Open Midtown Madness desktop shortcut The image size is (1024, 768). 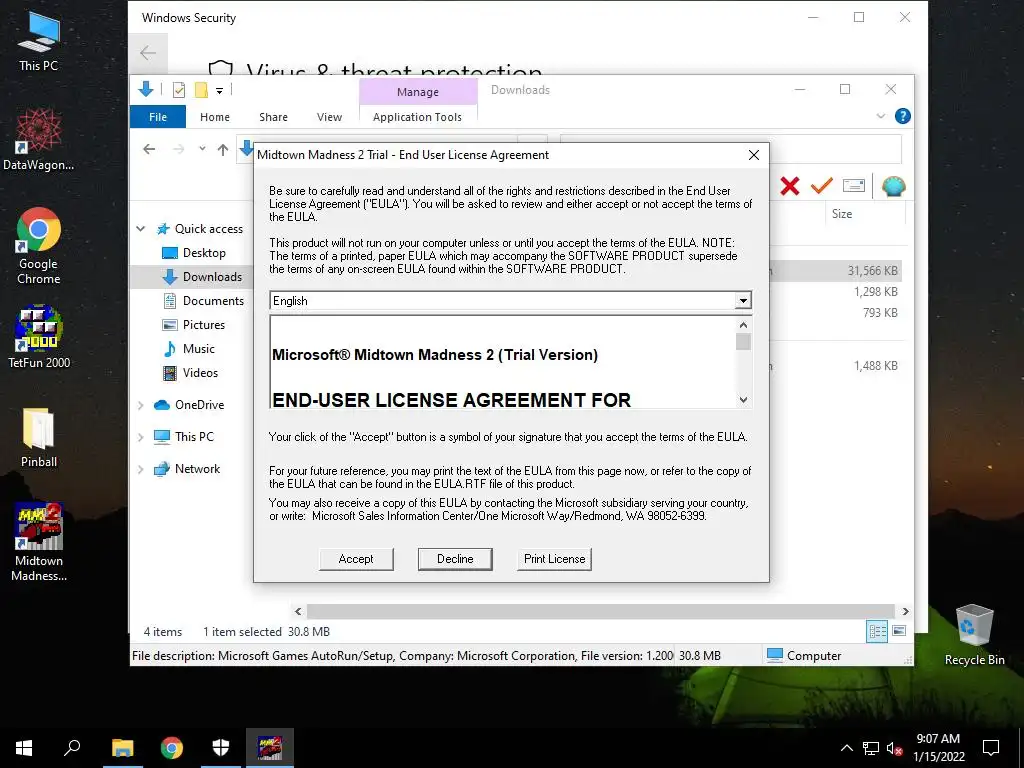pos(39,542)
